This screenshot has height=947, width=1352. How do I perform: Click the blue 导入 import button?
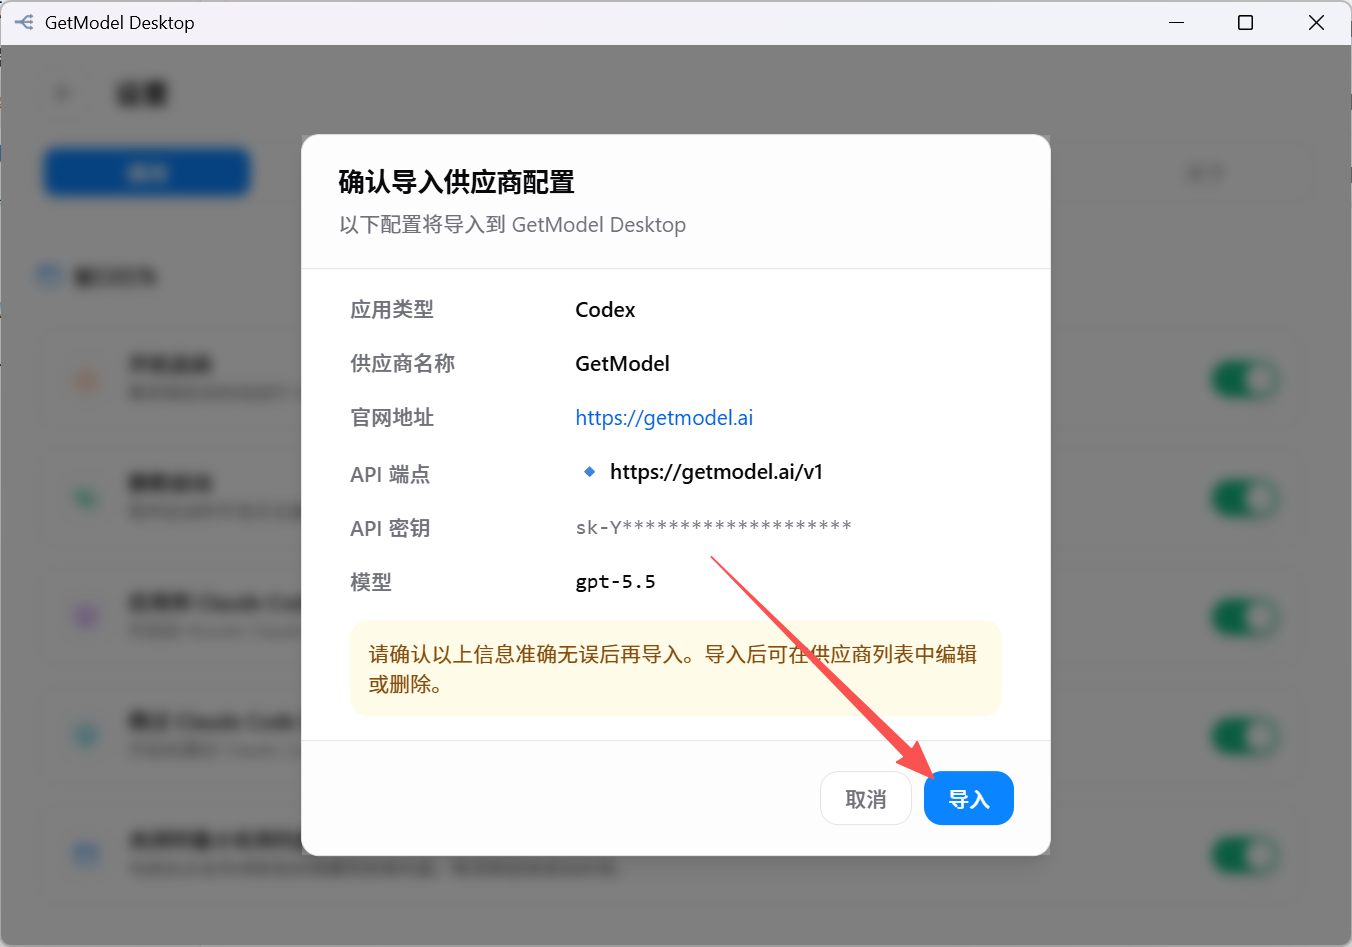click(968, 798)
